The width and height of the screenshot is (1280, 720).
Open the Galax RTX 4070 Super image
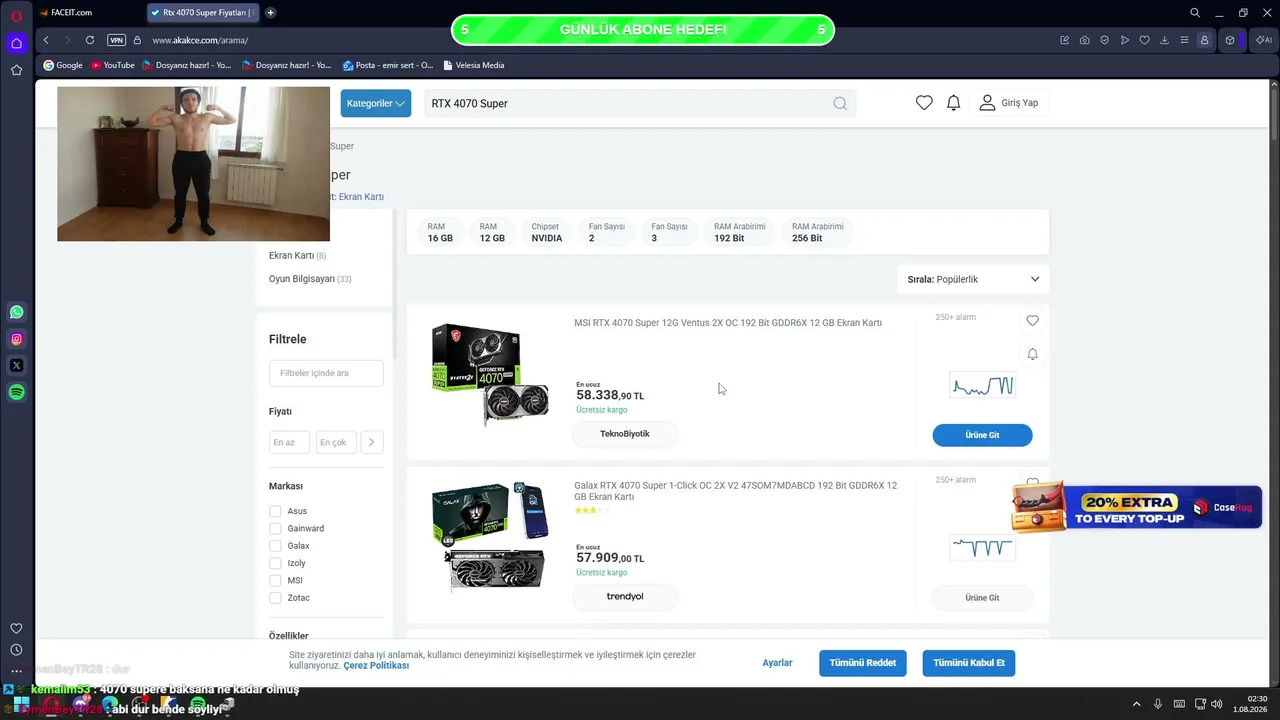point(490,538)
